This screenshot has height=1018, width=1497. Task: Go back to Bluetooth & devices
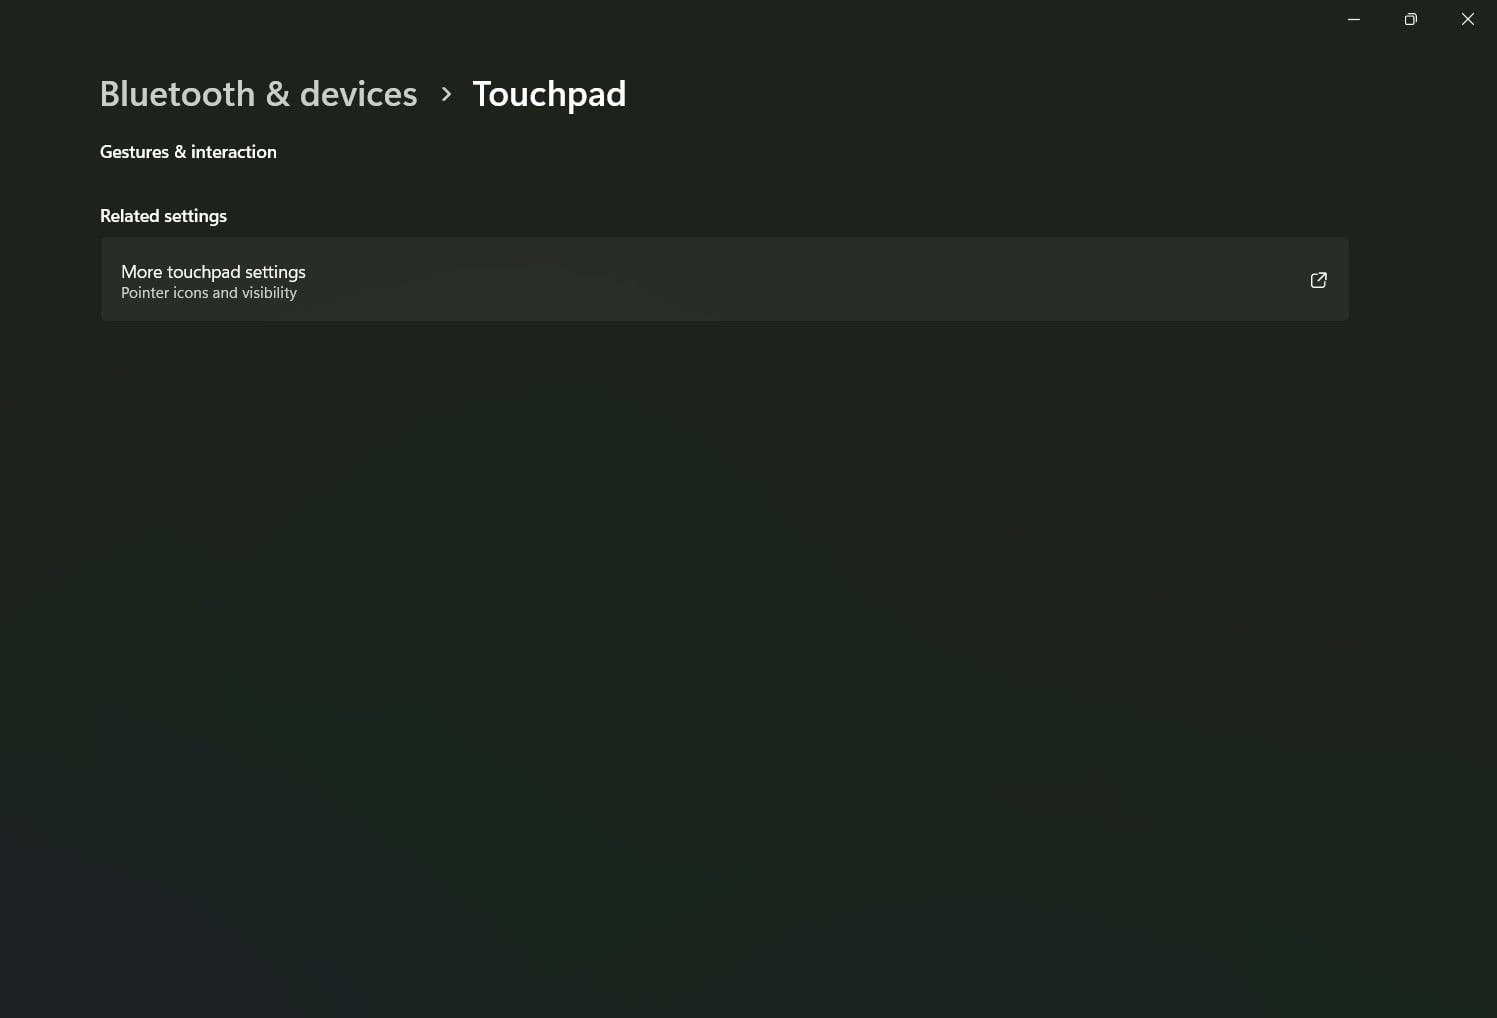click(x=258, y=94)
